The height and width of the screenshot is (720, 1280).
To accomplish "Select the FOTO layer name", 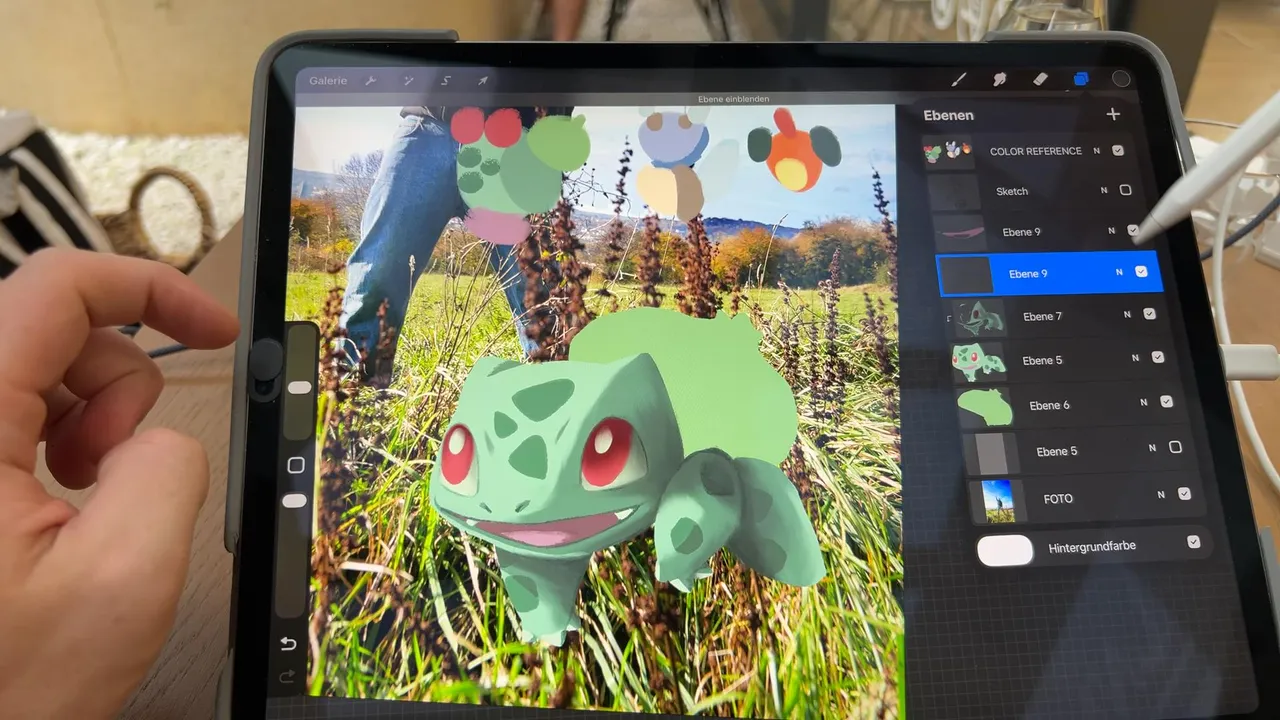I will coord(1058,498).
